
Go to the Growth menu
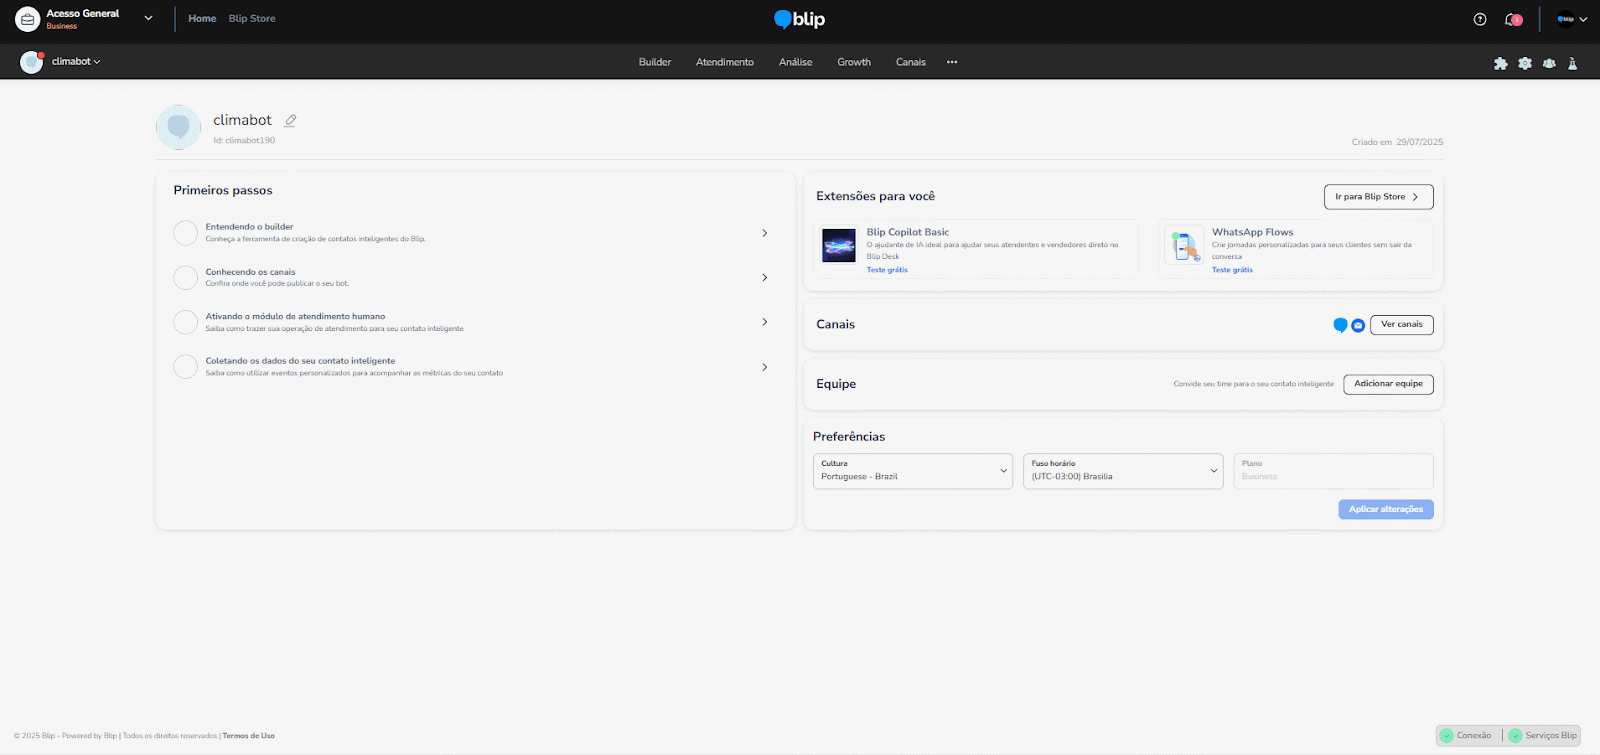pos(854,62)
